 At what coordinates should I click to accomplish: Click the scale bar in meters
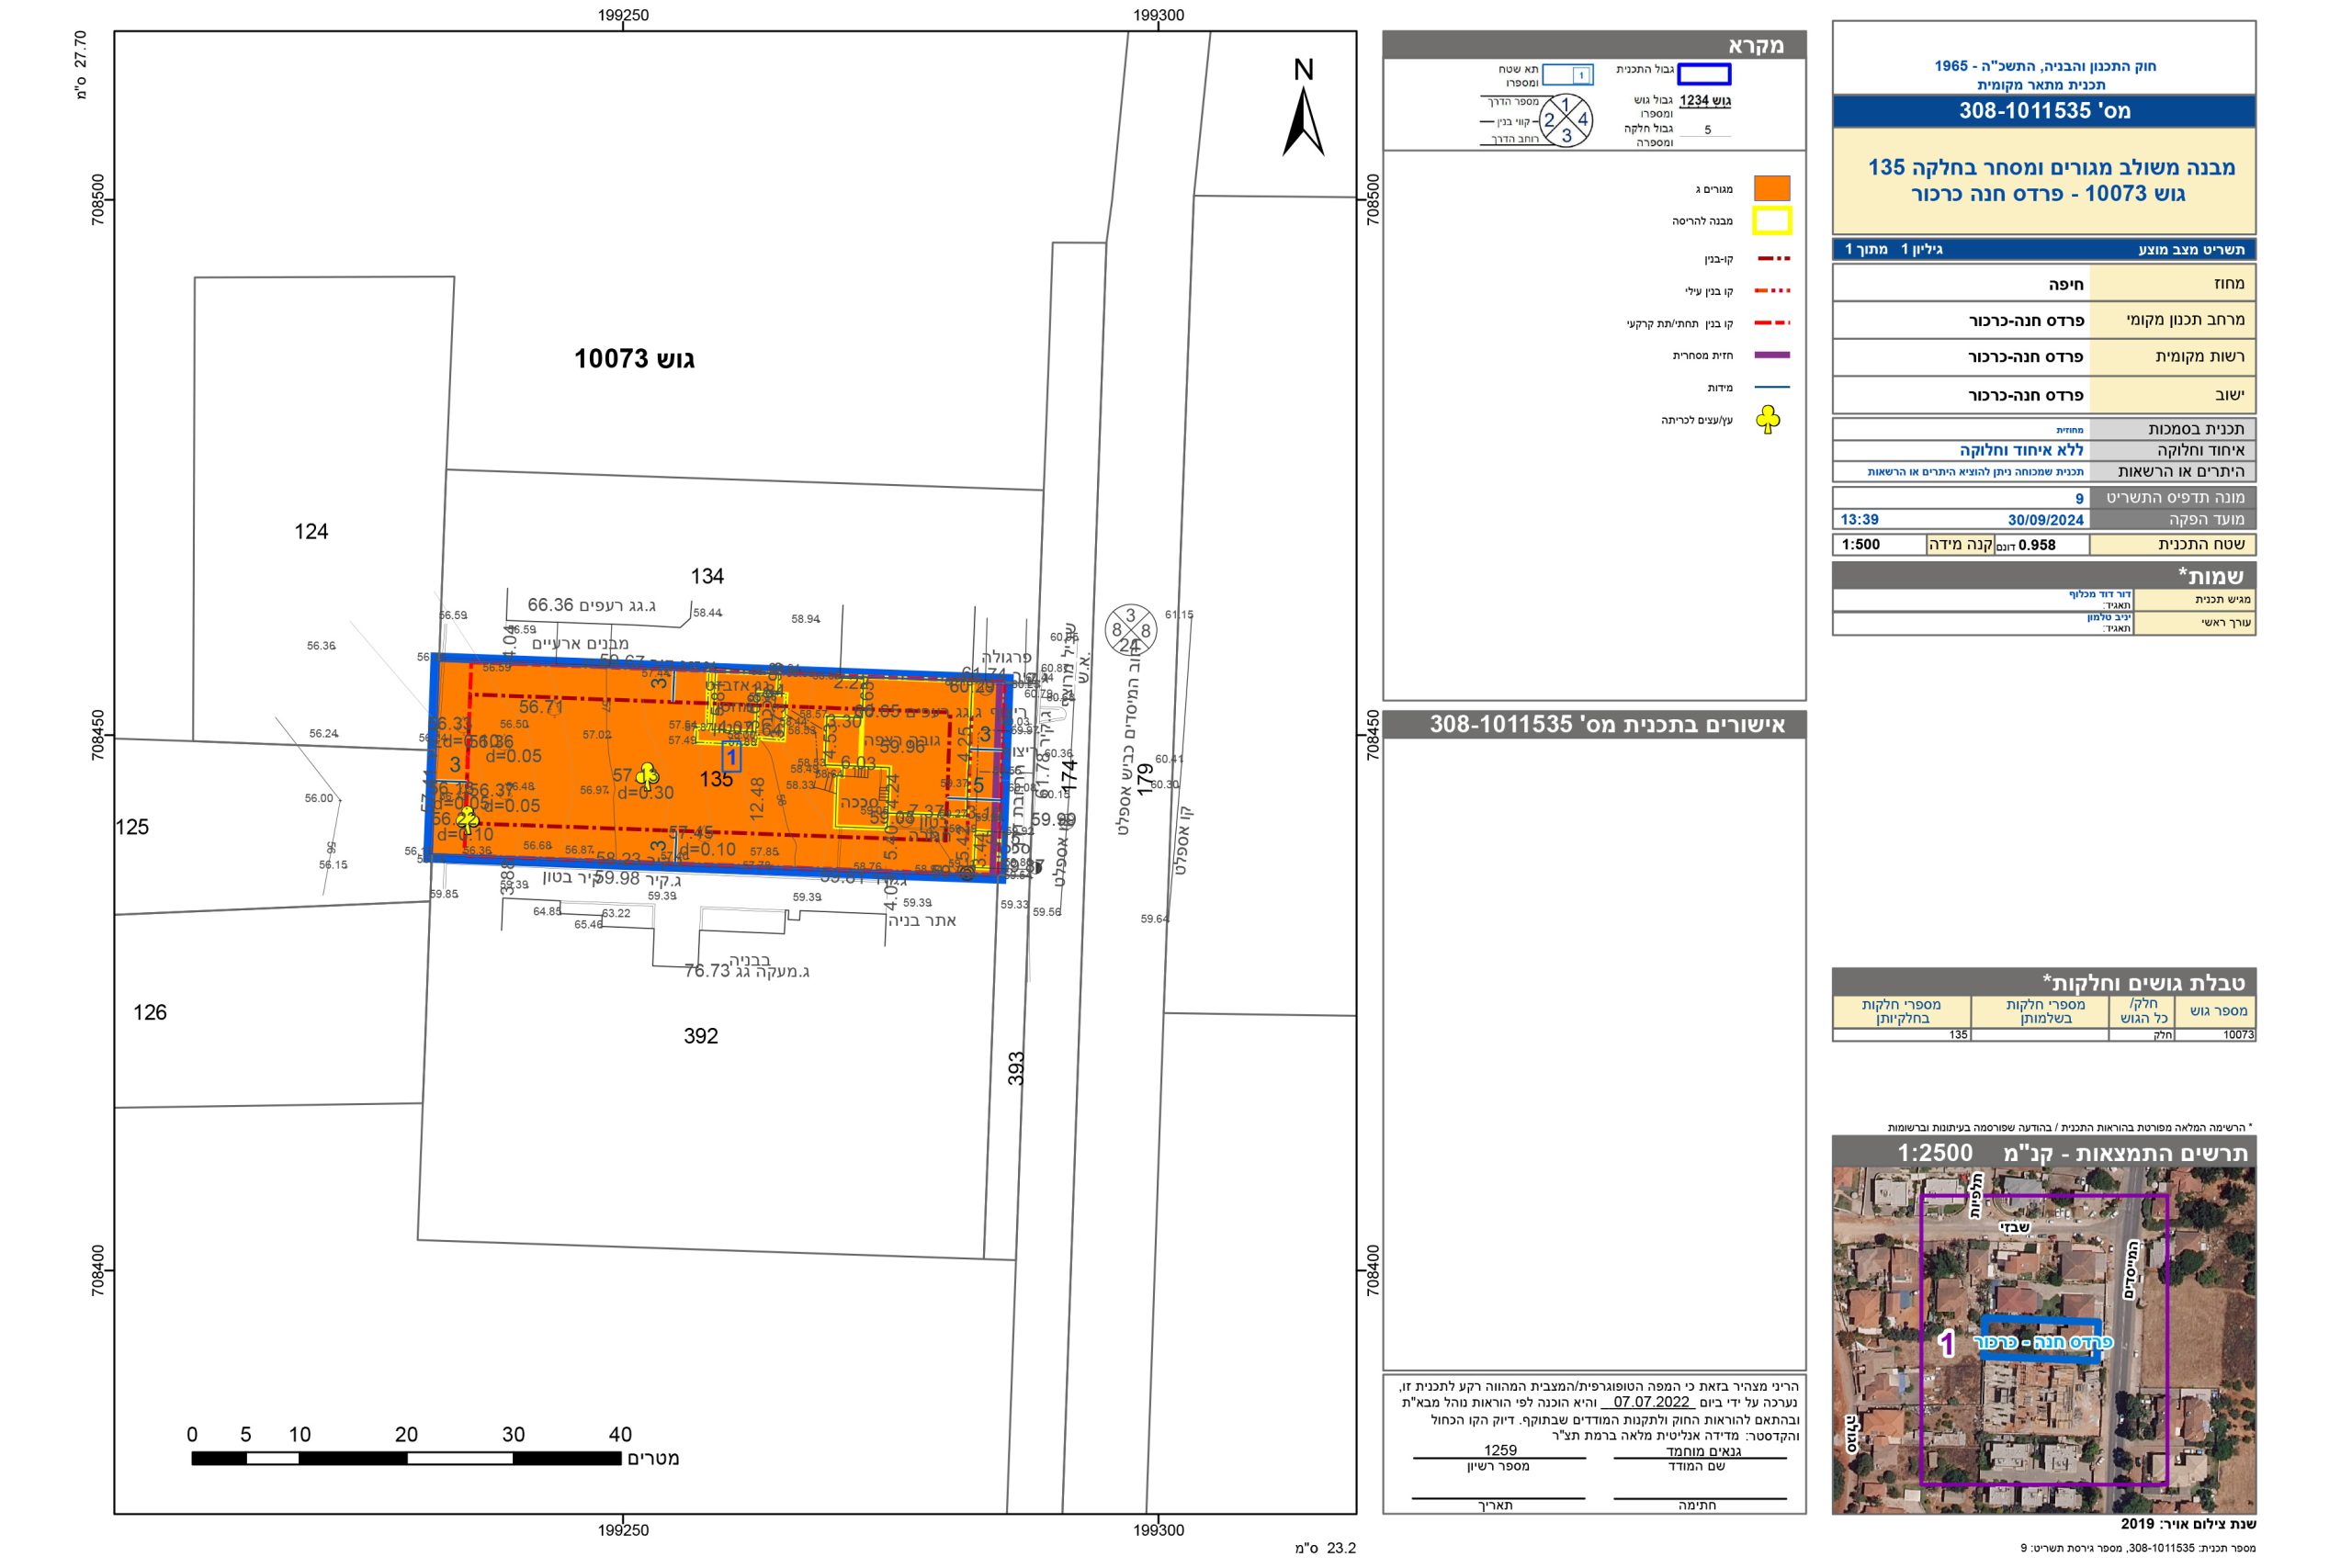406,1458
